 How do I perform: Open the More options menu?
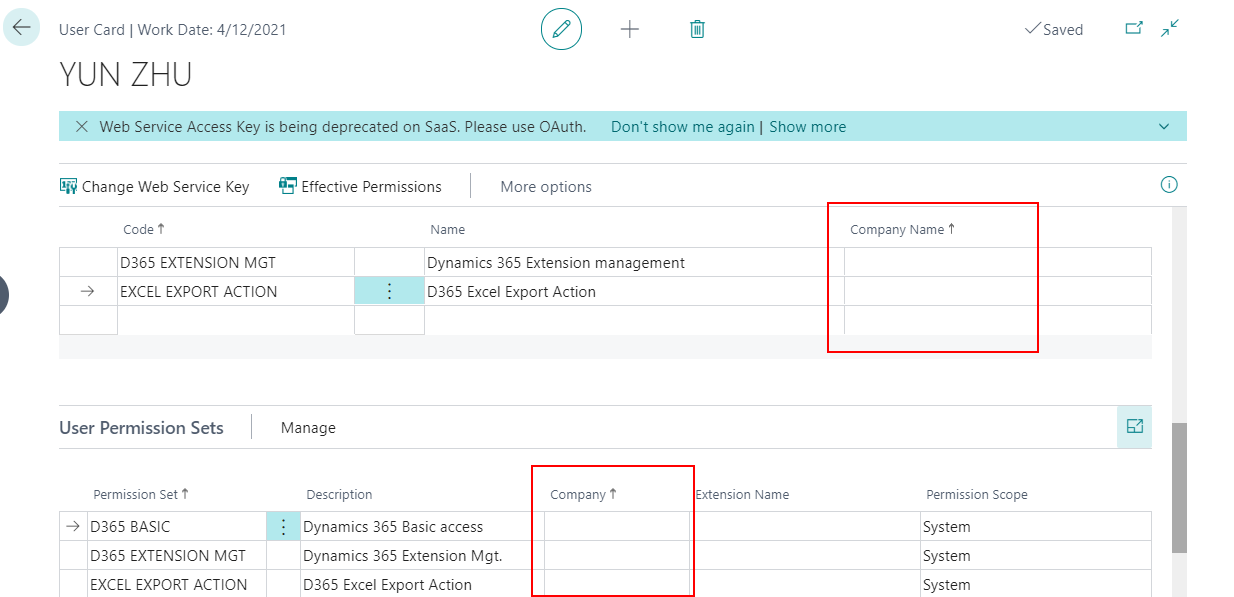546,186
